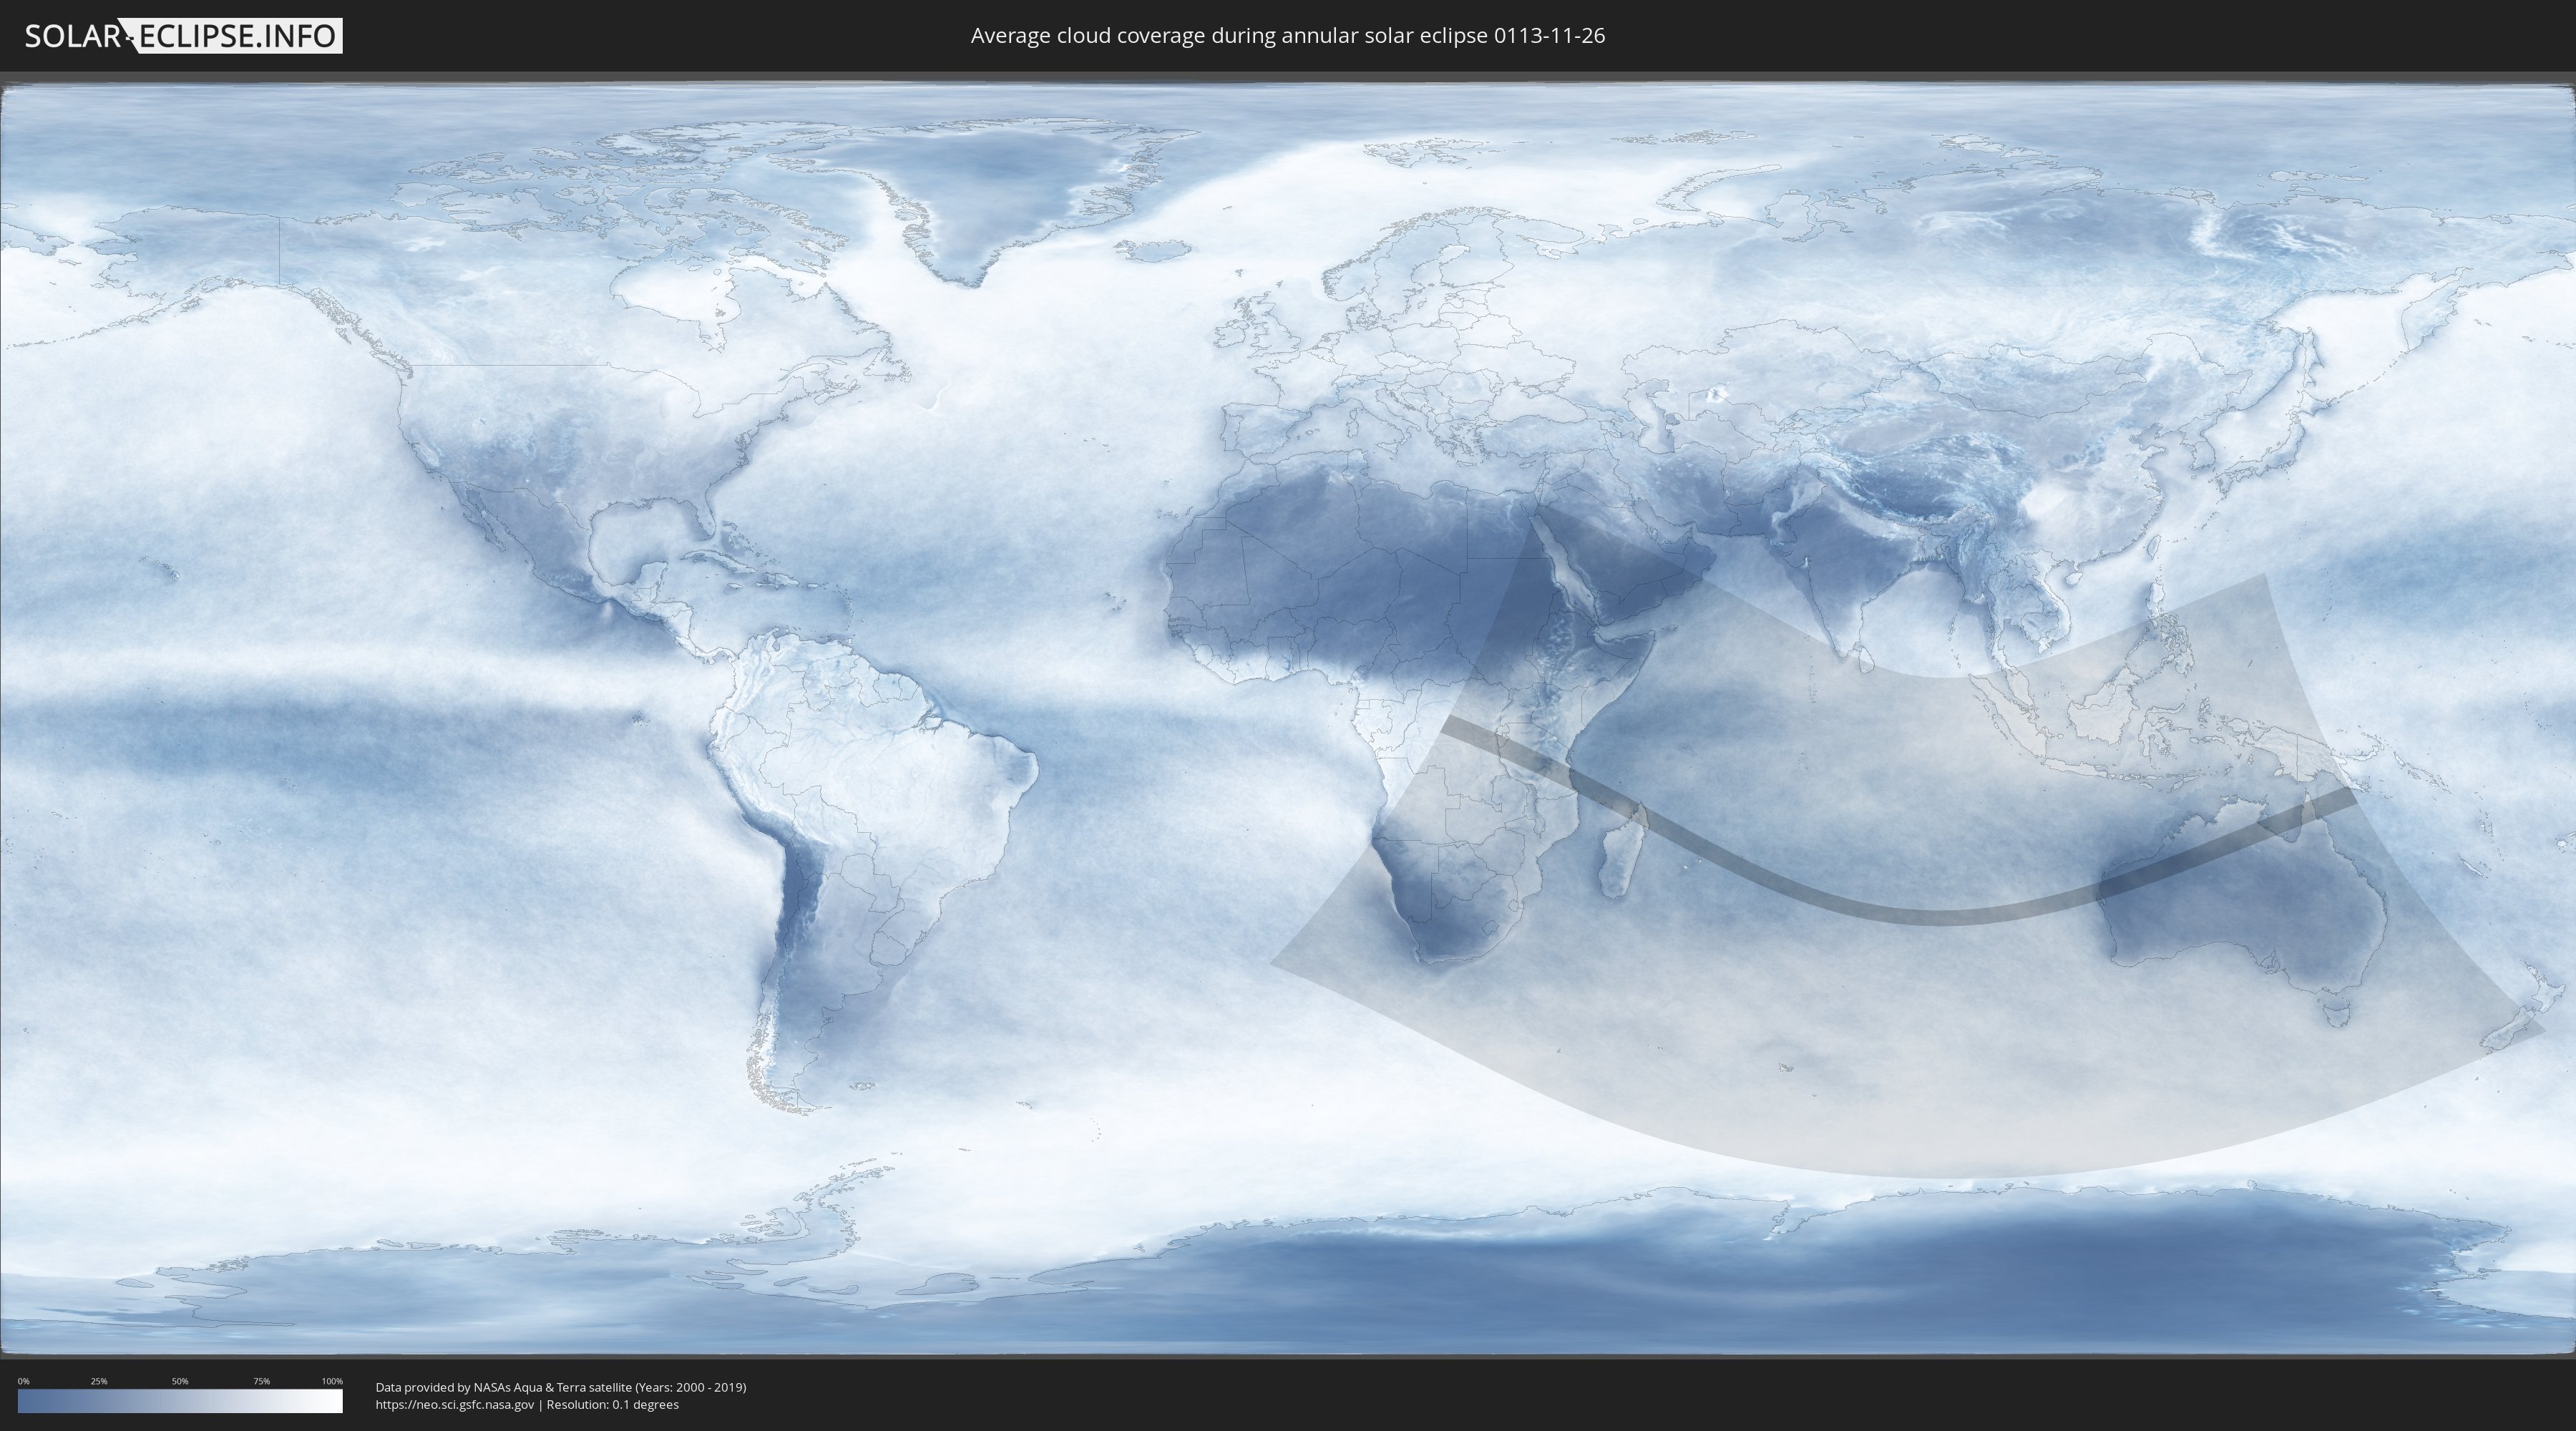Click the 50% legend label

[180, 1381]
